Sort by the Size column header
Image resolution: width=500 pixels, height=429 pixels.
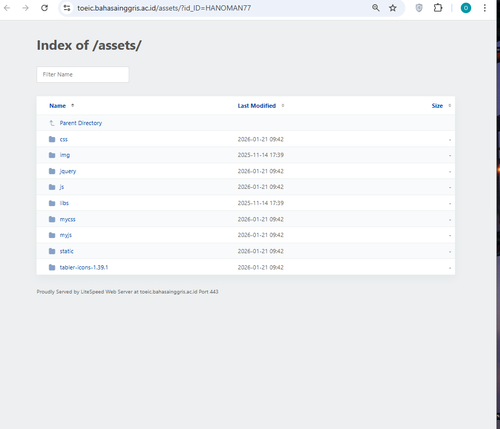click(437, 106)
